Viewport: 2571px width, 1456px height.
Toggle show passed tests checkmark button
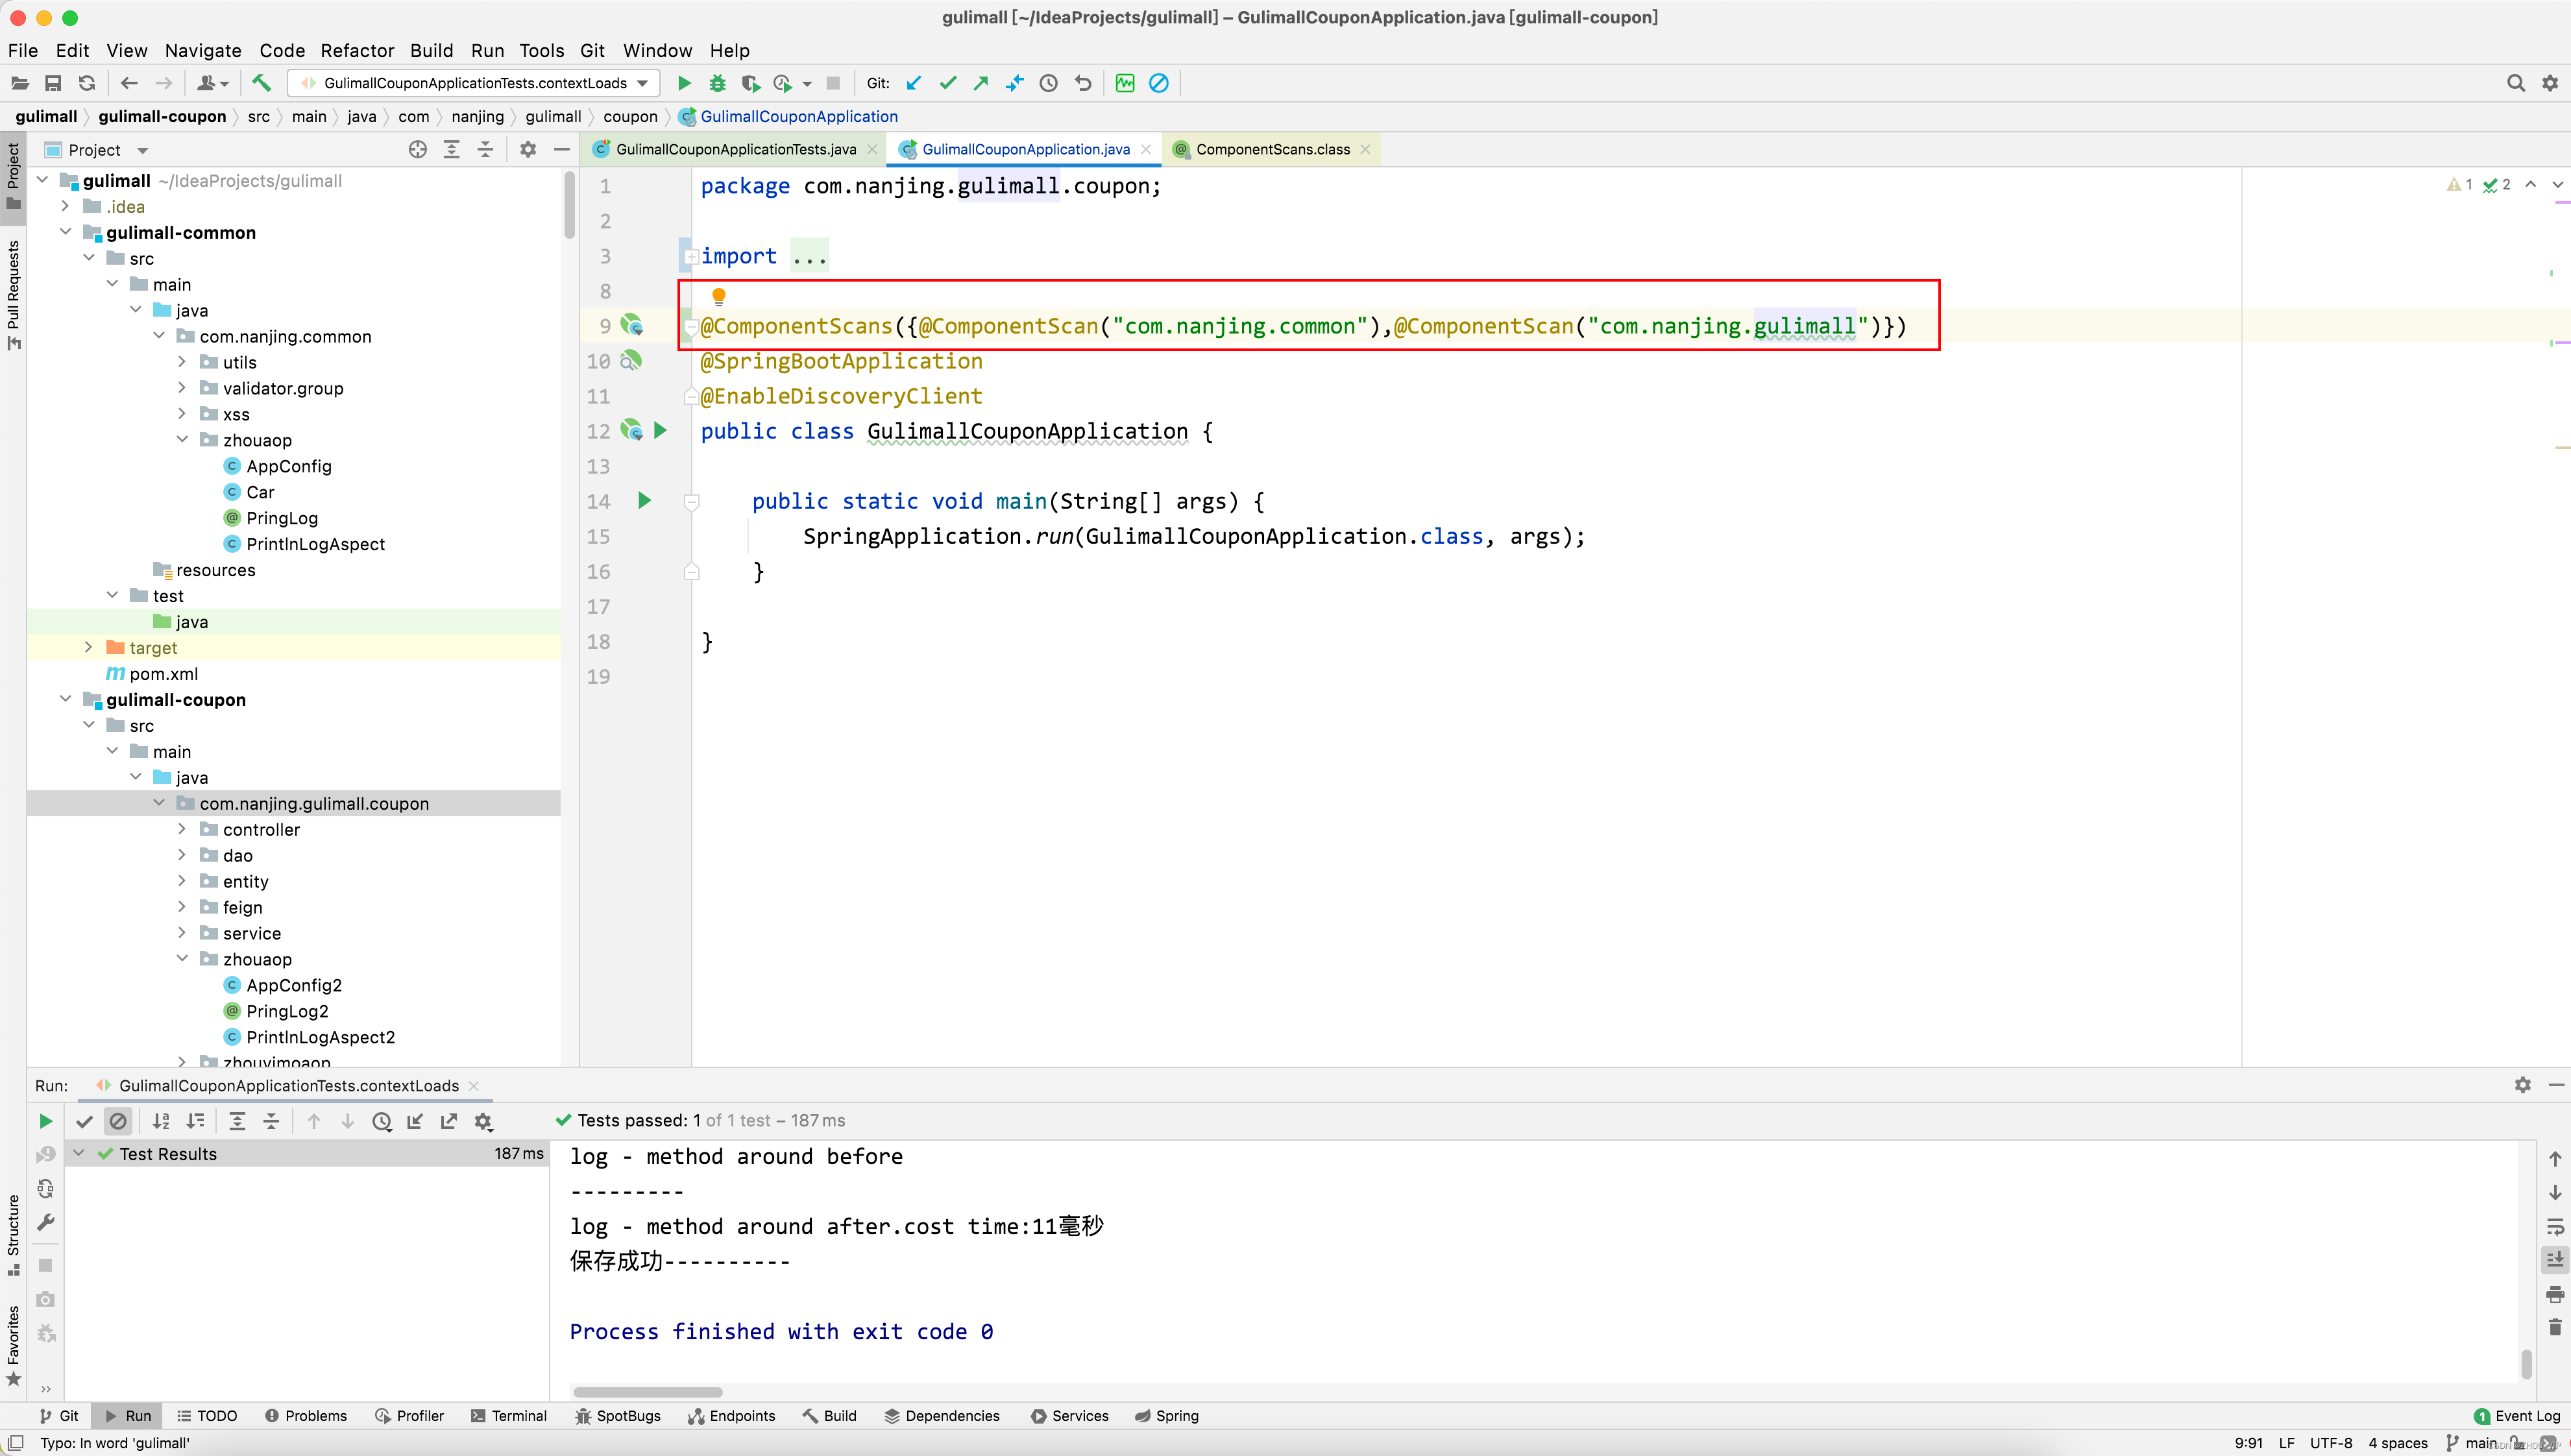pyautogui.click(x=84, y=1121)
